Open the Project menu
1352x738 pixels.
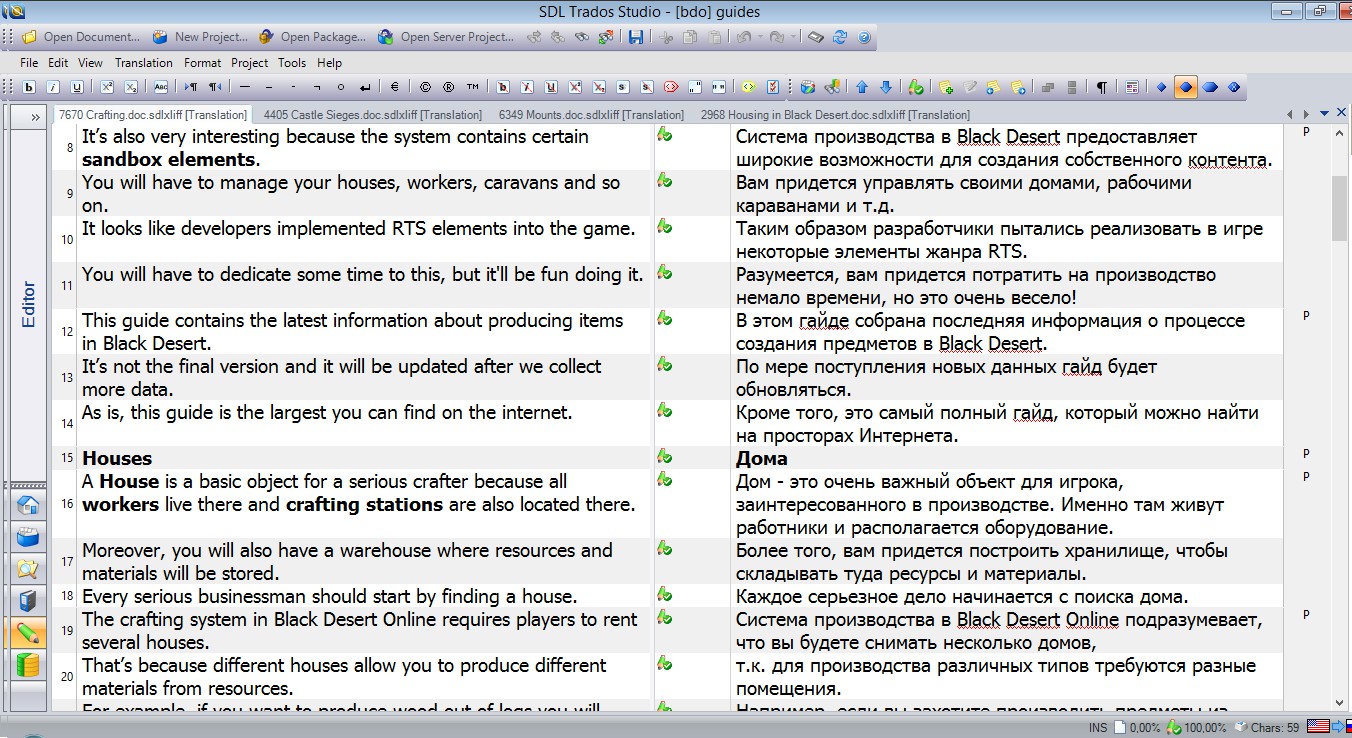249,62
